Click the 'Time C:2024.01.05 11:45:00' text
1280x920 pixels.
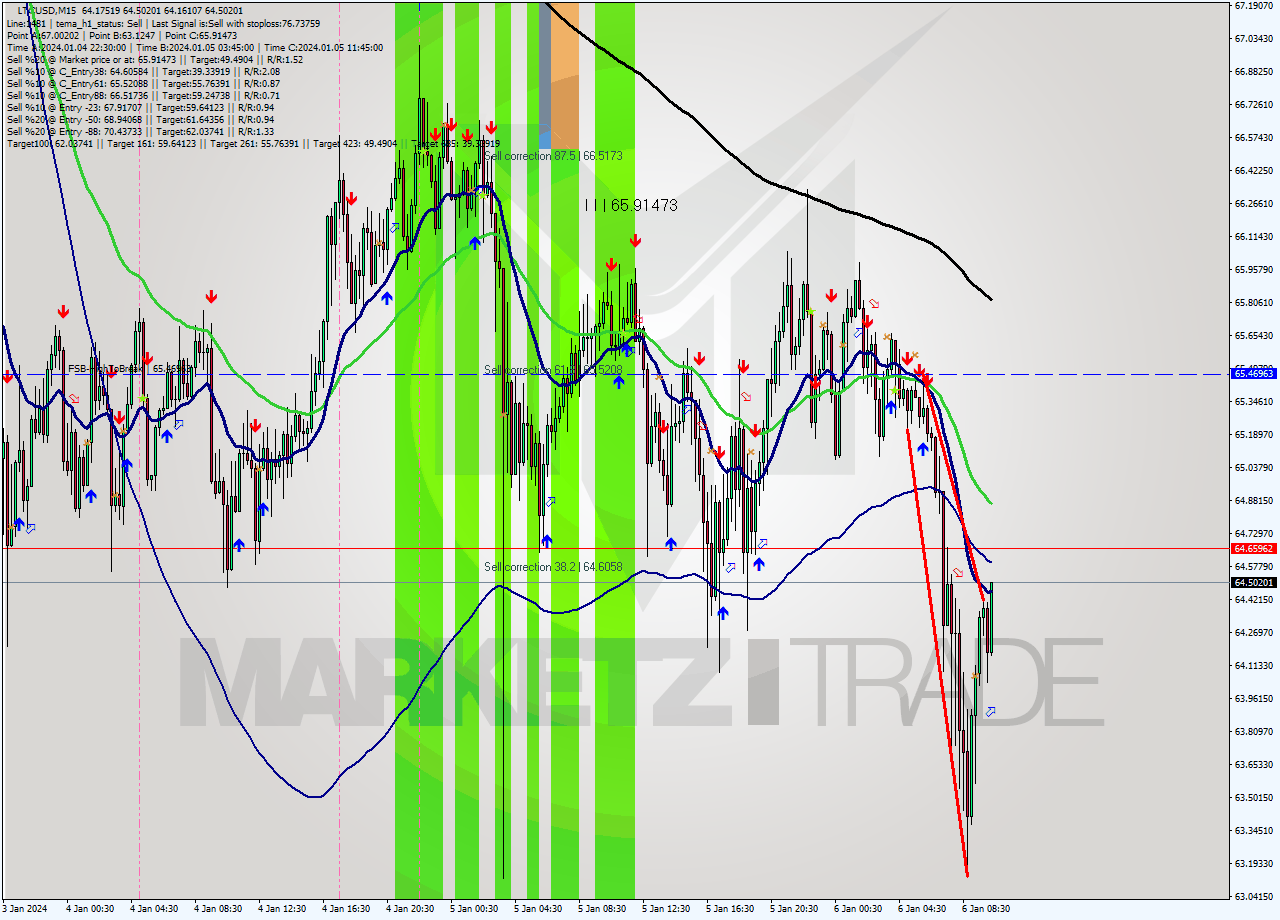click(x=322, y=47)
